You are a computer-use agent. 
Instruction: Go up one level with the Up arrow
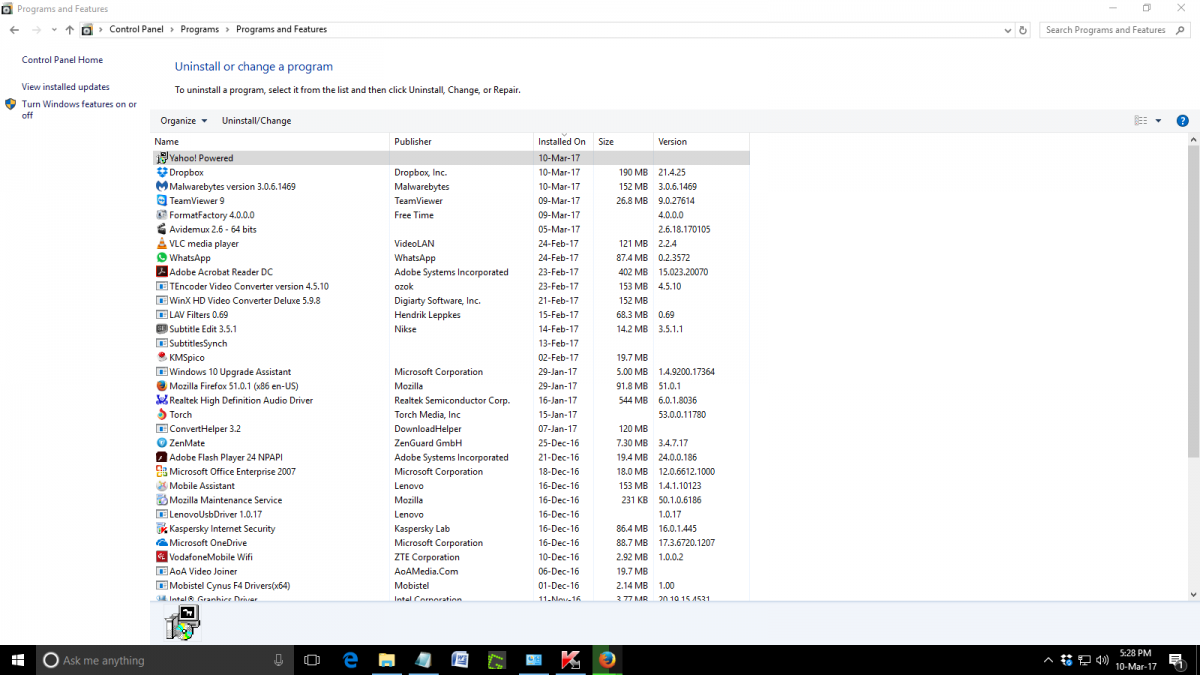click(x=69, y=30)
